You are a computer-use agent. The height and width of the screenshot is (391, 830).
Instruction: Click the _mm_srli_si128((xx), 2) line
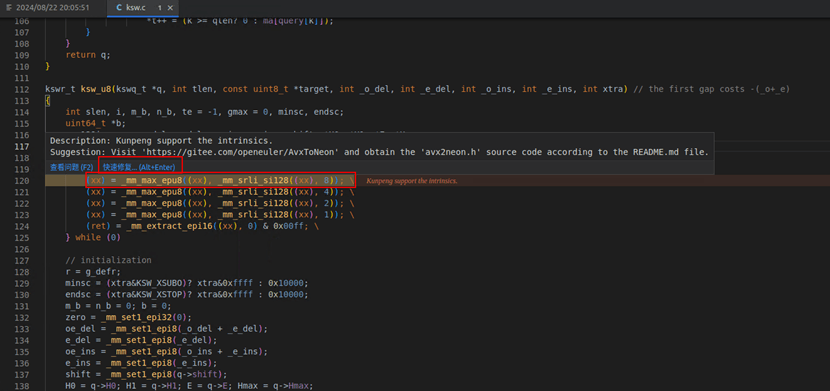point(220,203)
